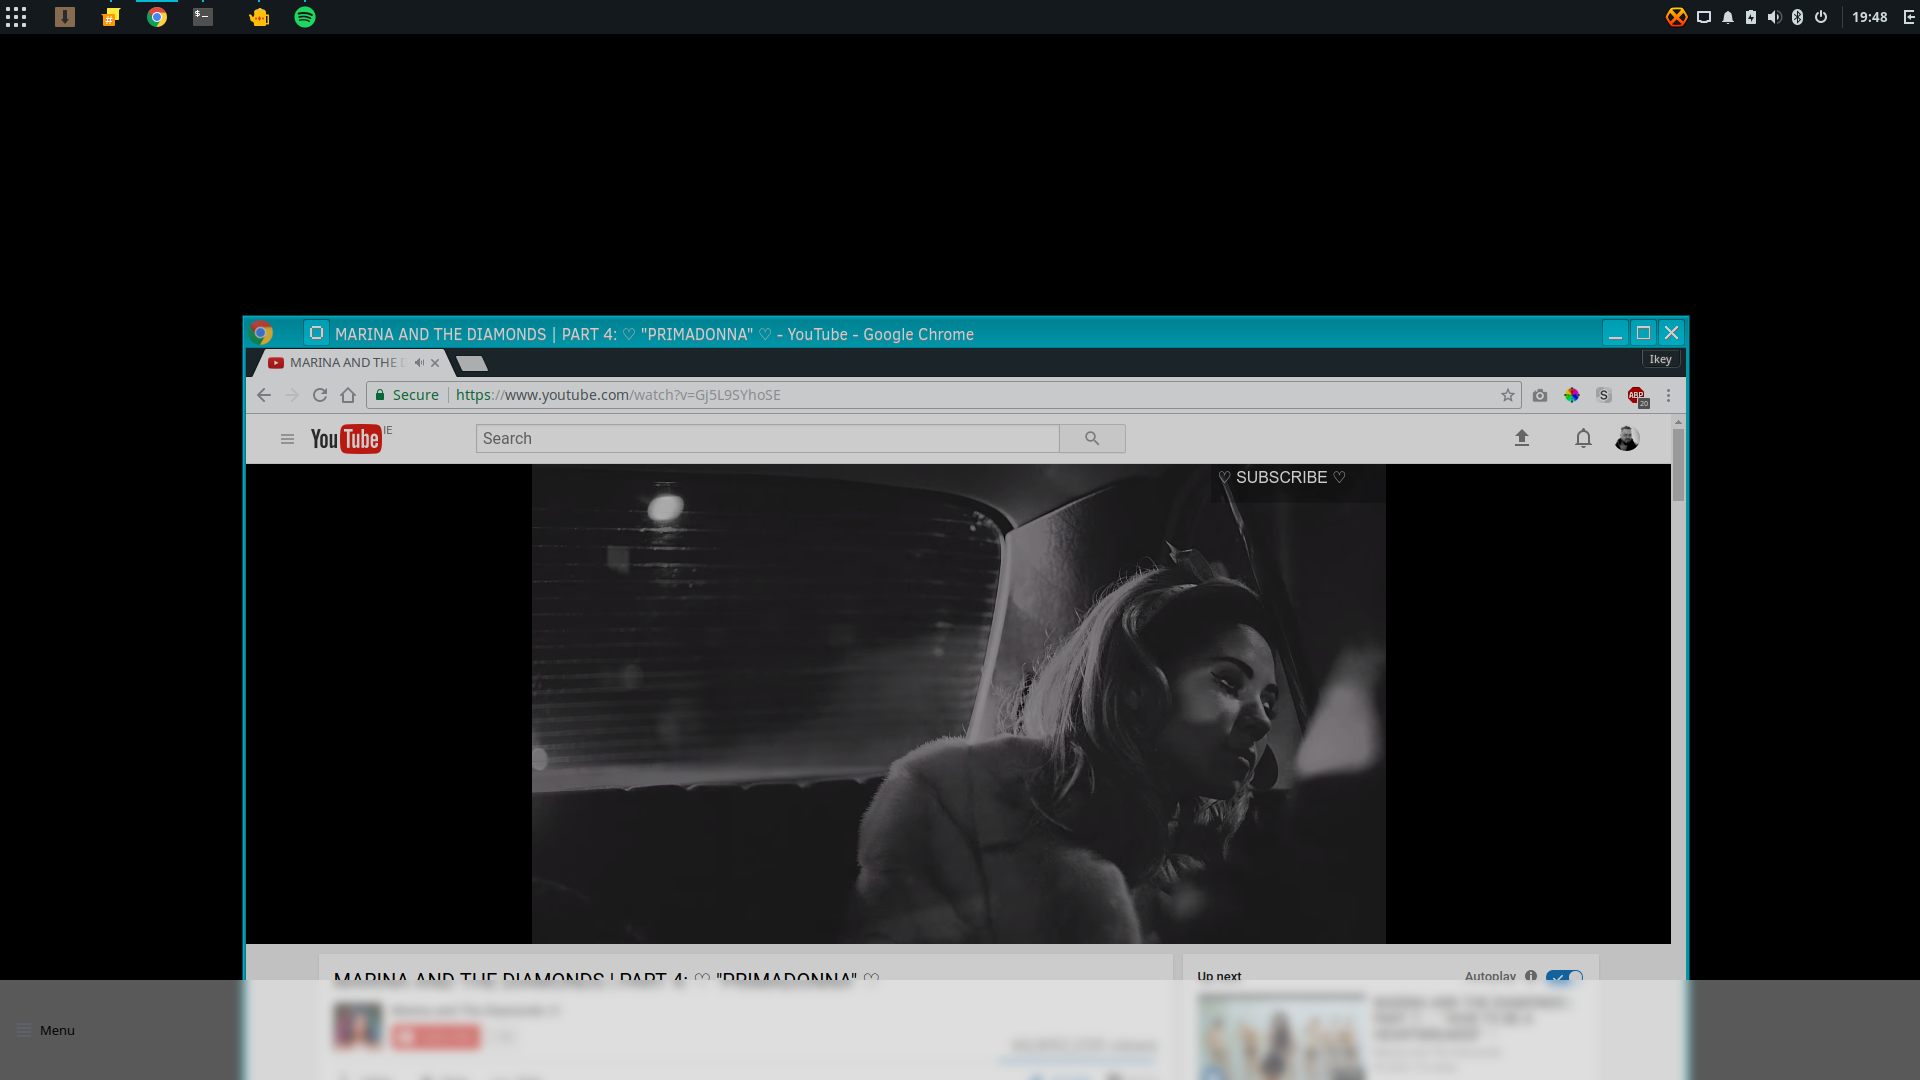Mute tab via speaker icon on tab
This screenshot has width=1920, height=1080.
pyautogui.click(x=419, y=363)
